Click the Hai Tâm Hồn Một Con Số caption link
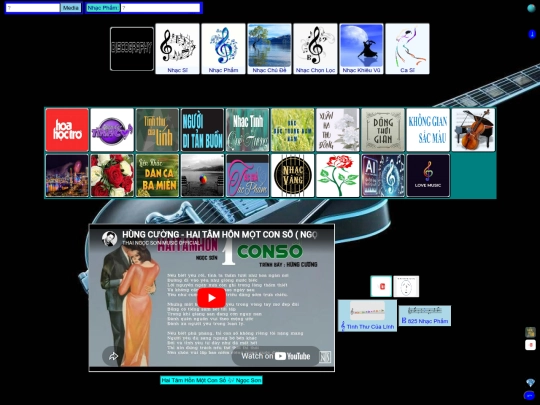The width and height of the screenshot is (540, 405). coord(211,380)
